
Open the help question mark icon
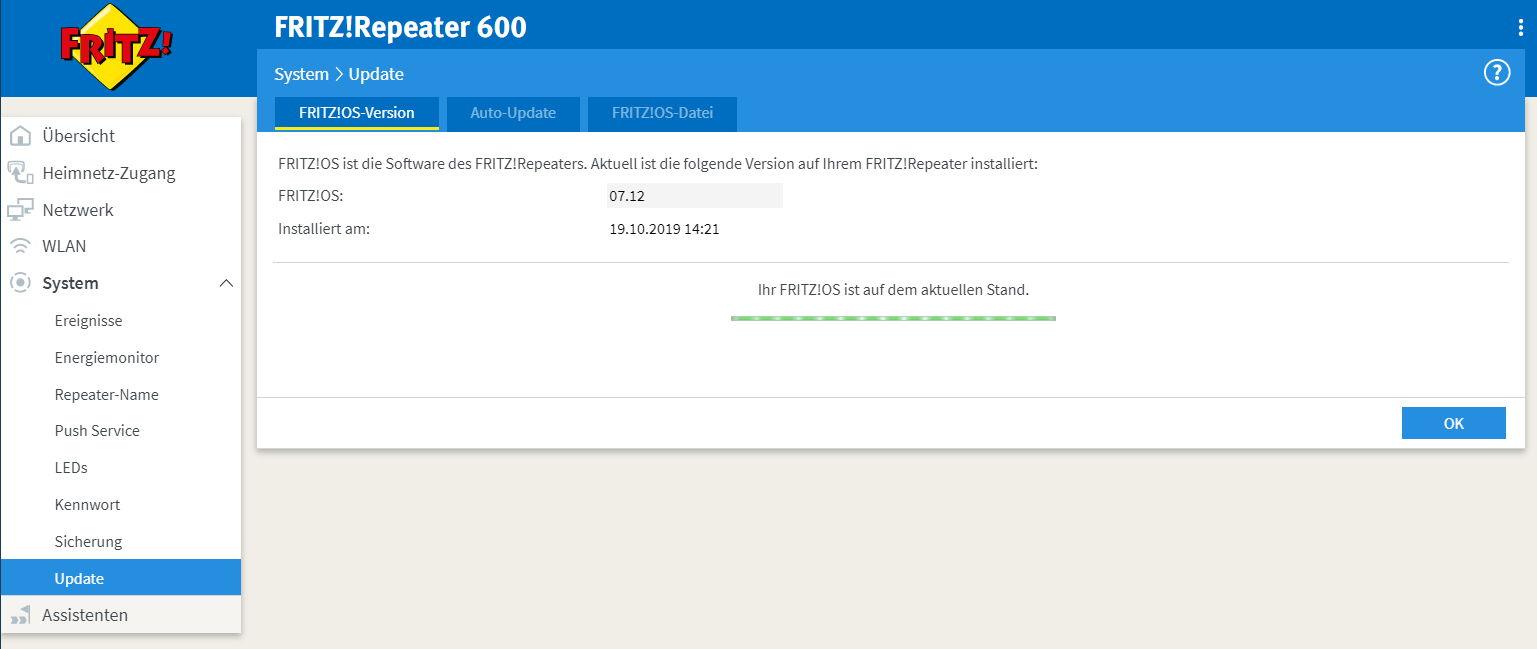click(x=1496, y=73)
